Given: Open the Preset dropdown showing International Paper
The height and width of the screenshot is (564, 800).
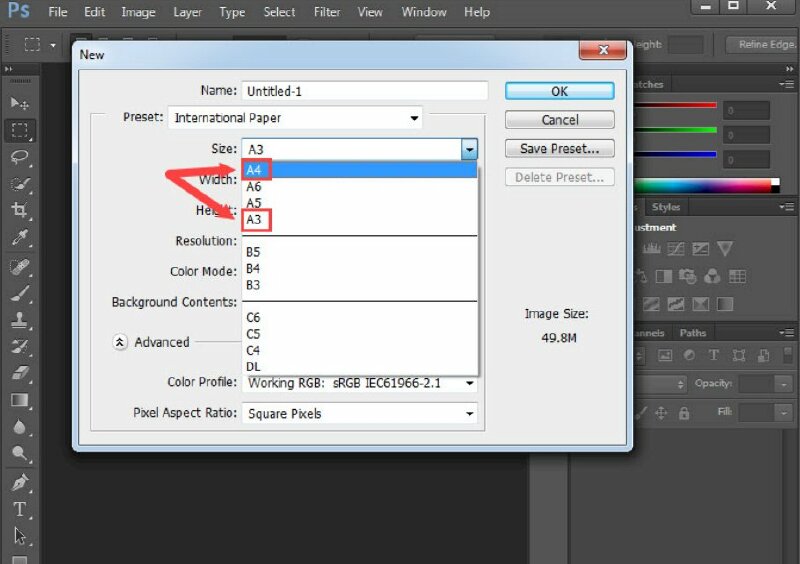Looking at the screenshot, I should (295, 118).
